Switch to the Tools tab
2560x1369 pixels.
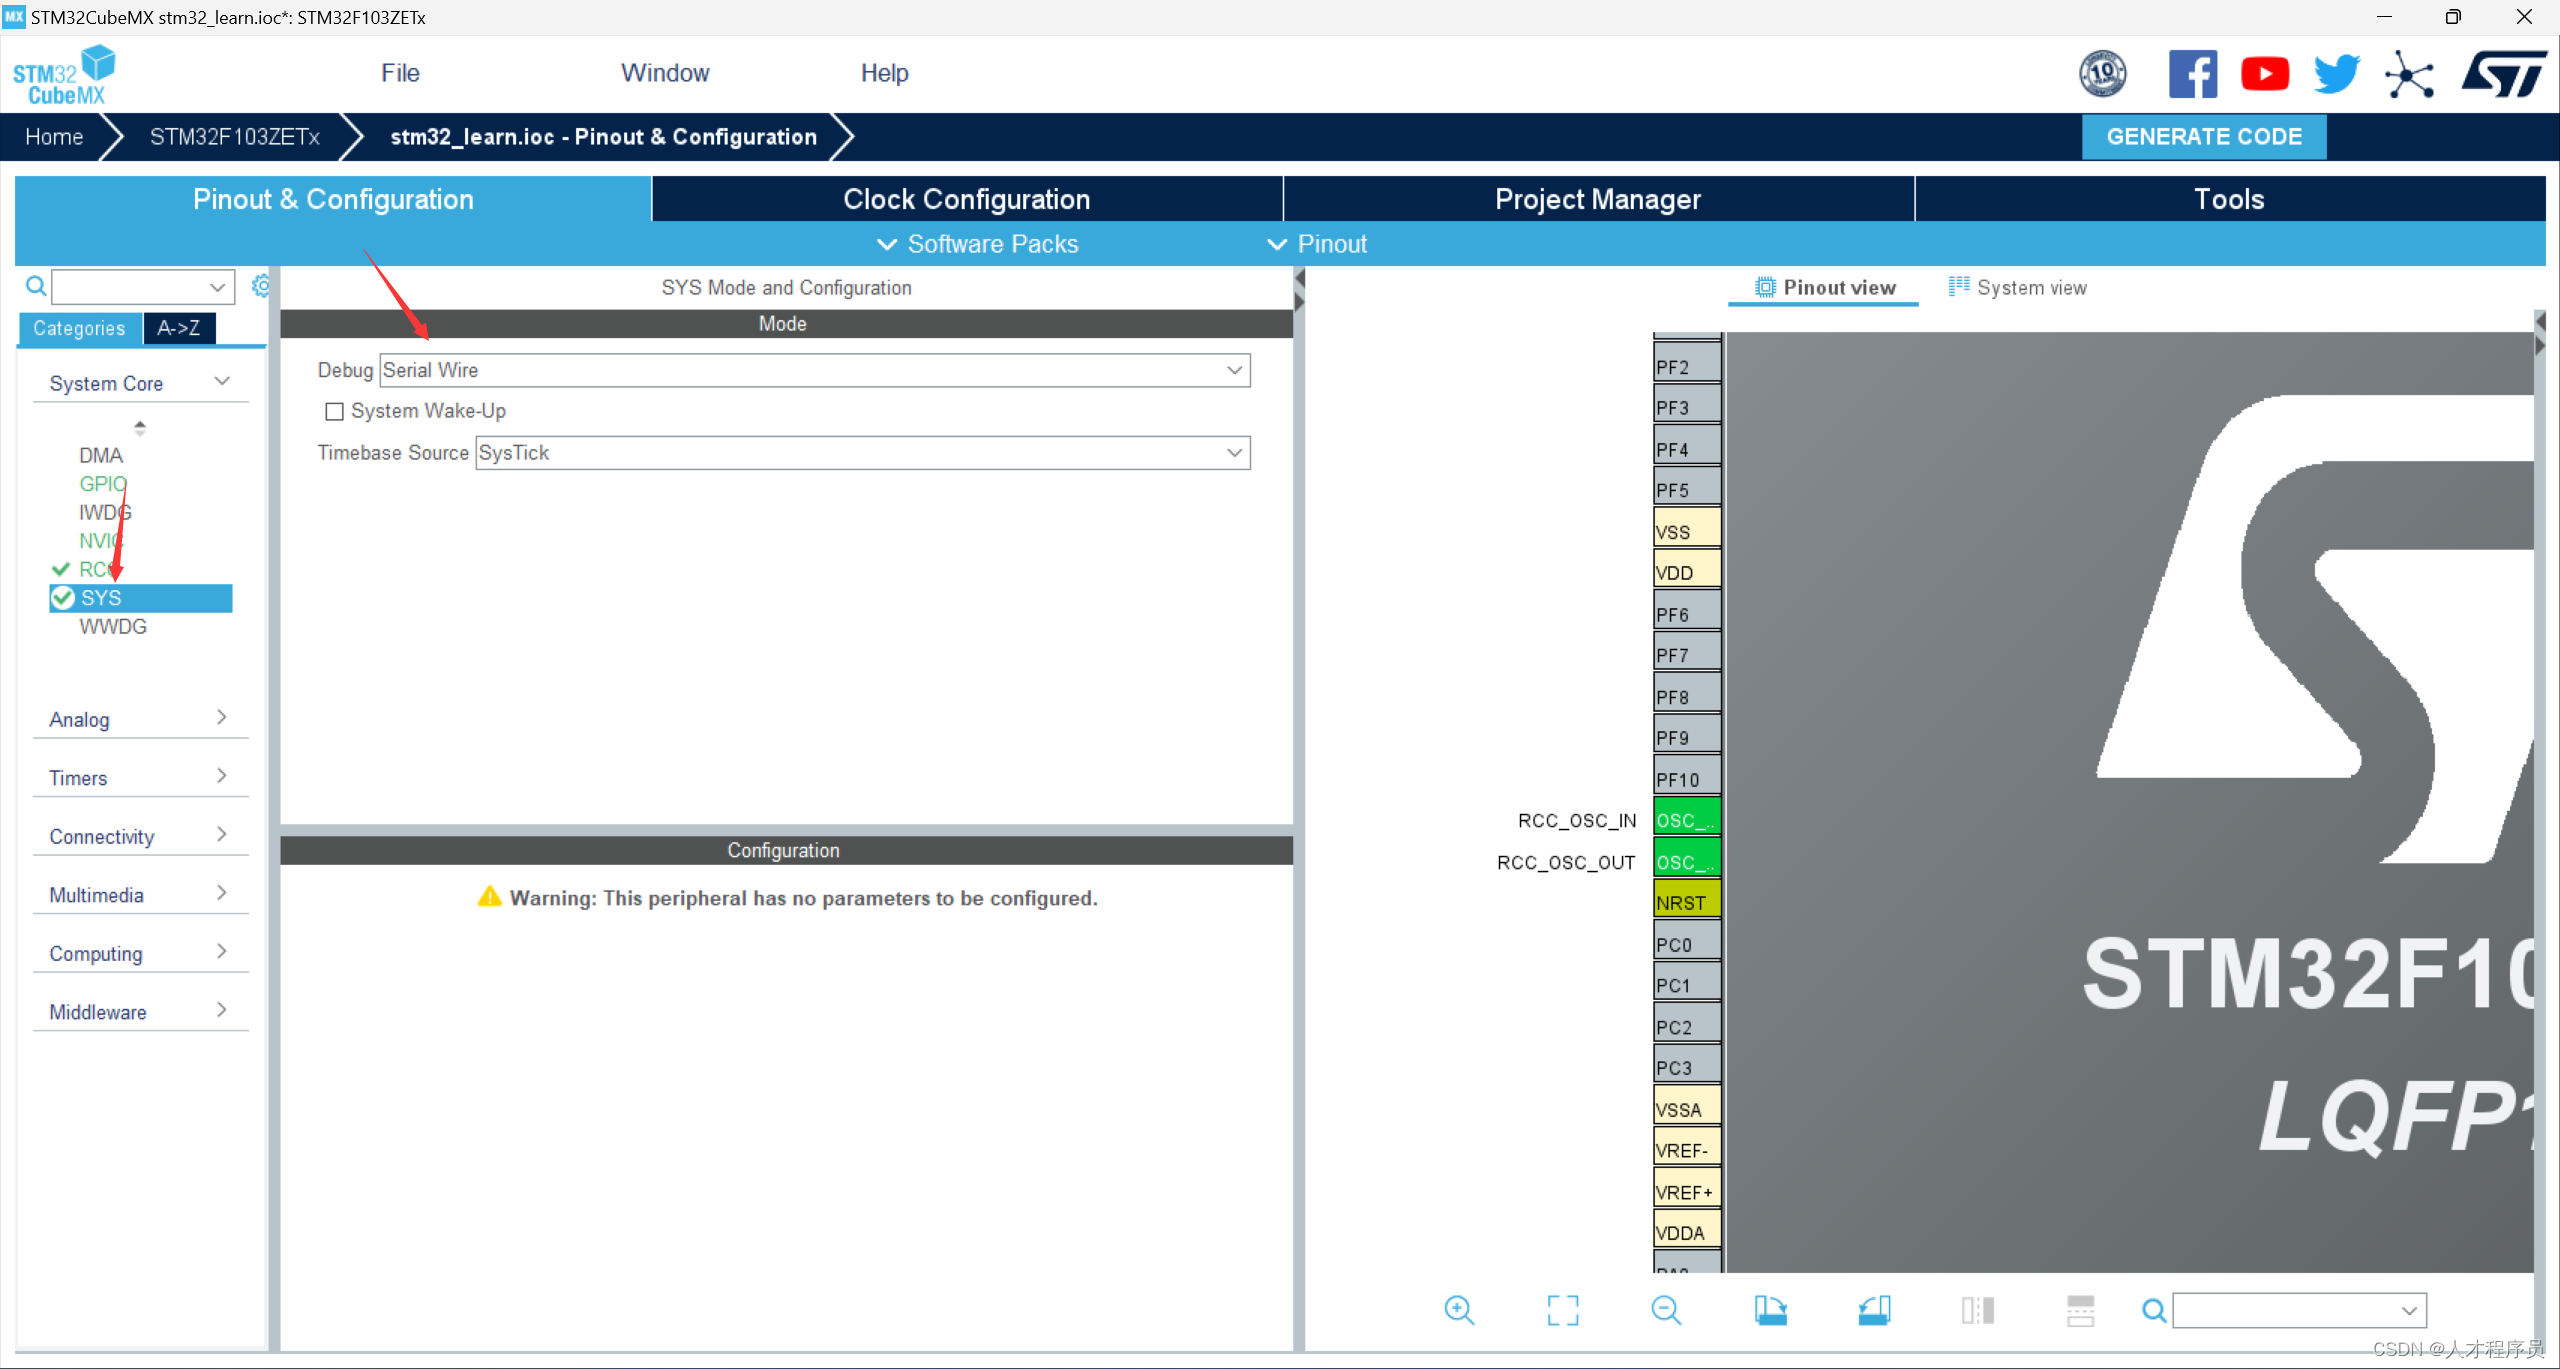(x=2229, y=199)
